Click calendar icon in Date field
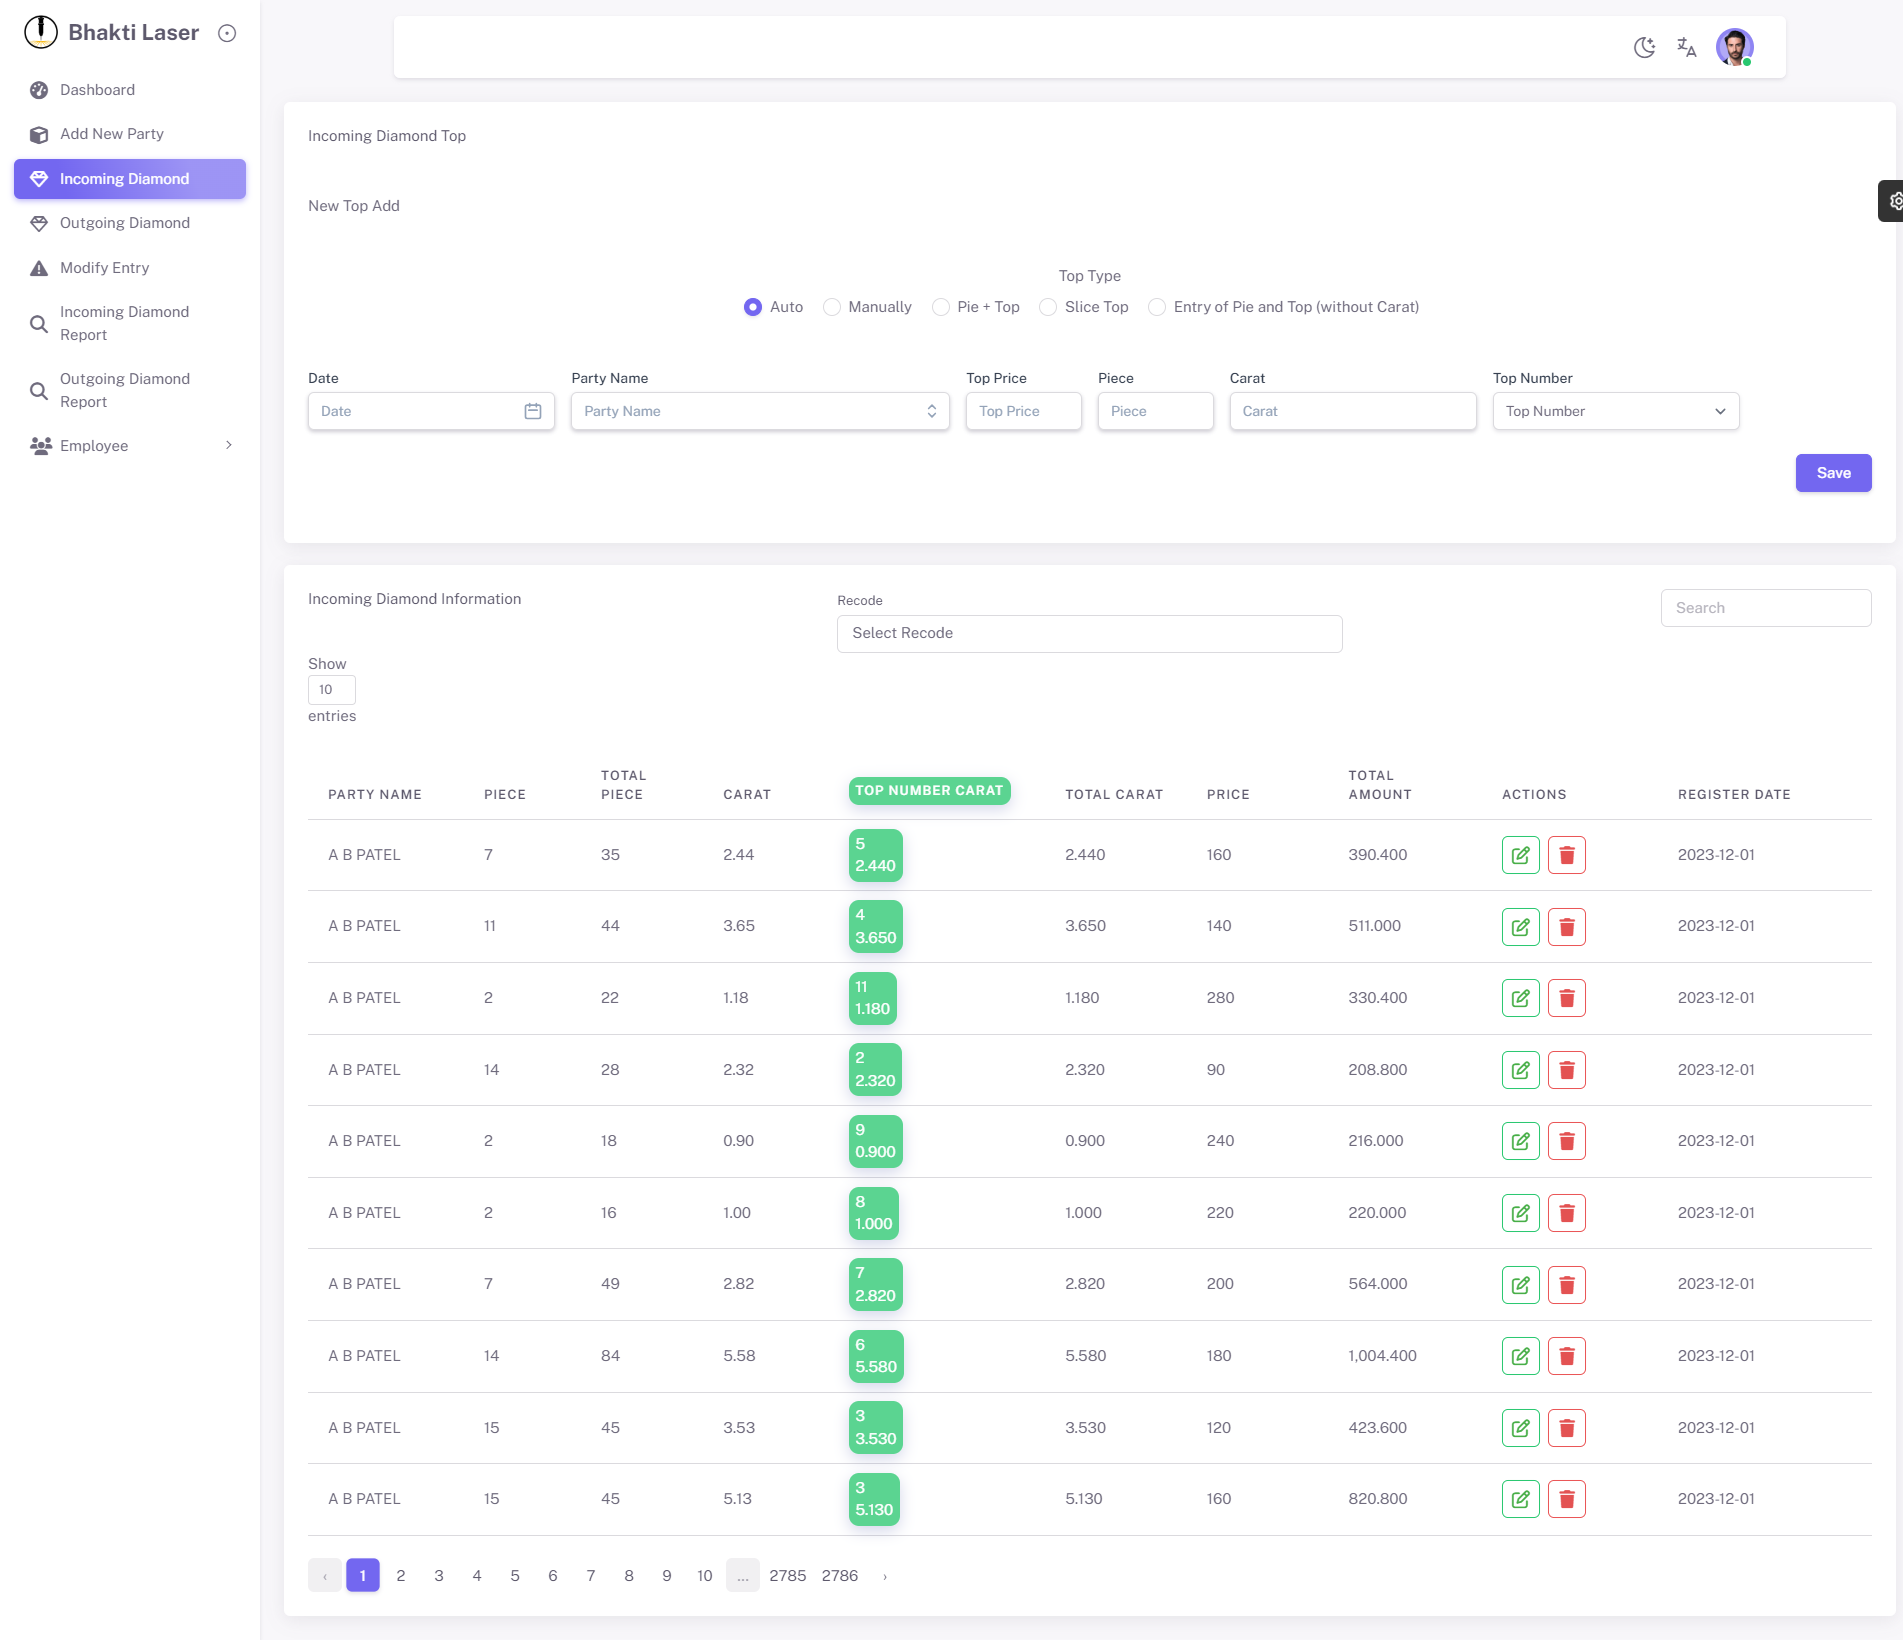Image resolution: width=1903 pixels, height=1640 pixels. click(533, 411)
